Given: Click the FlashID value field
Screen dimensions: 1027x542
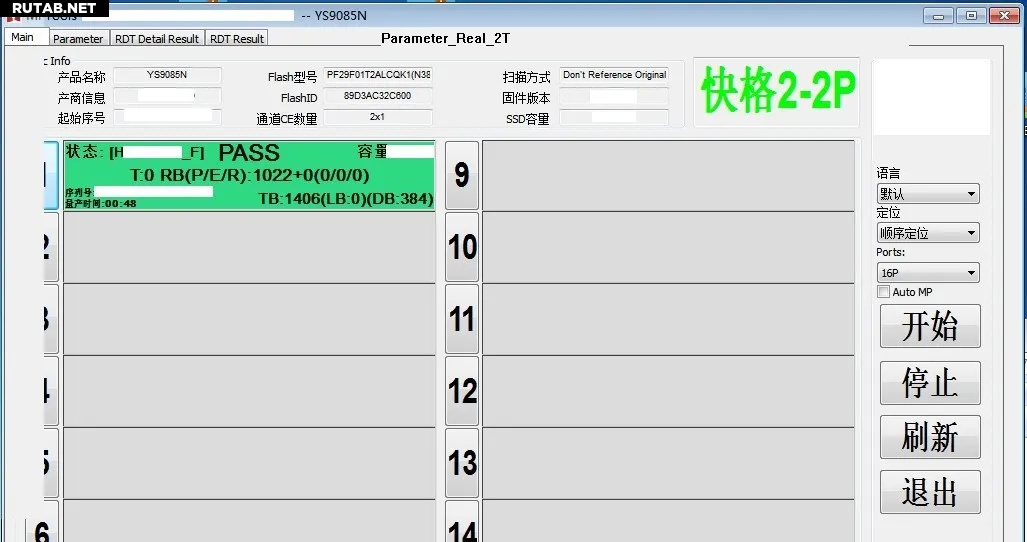Looking at the screenshot, I should (x=378, y=97).
